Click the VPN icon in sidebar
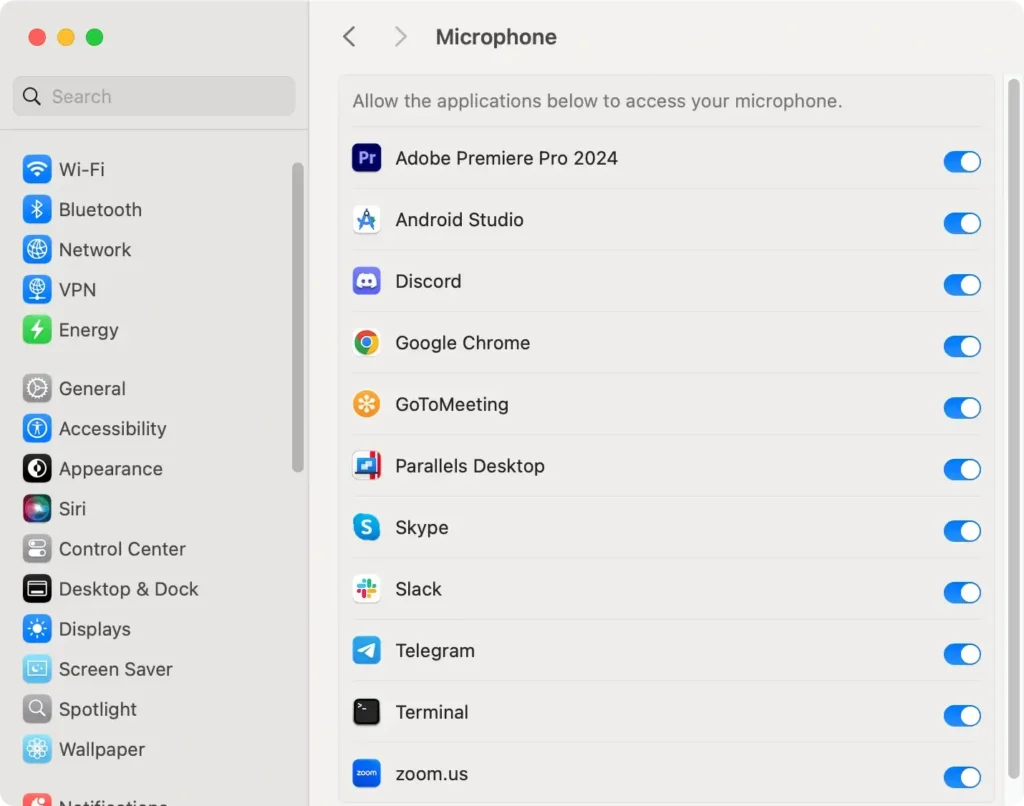Image resolution: width=1024 pixels, height=806 pixels. [37, 289]
